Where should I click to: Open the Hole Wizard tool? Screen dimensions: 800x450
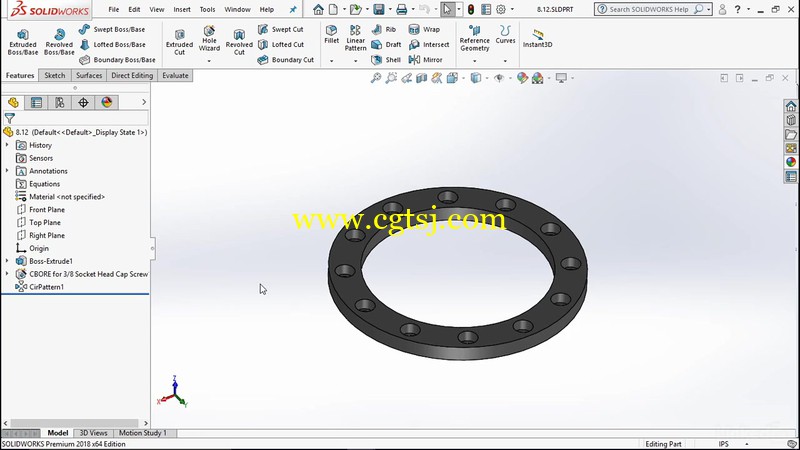pos(209,39)
